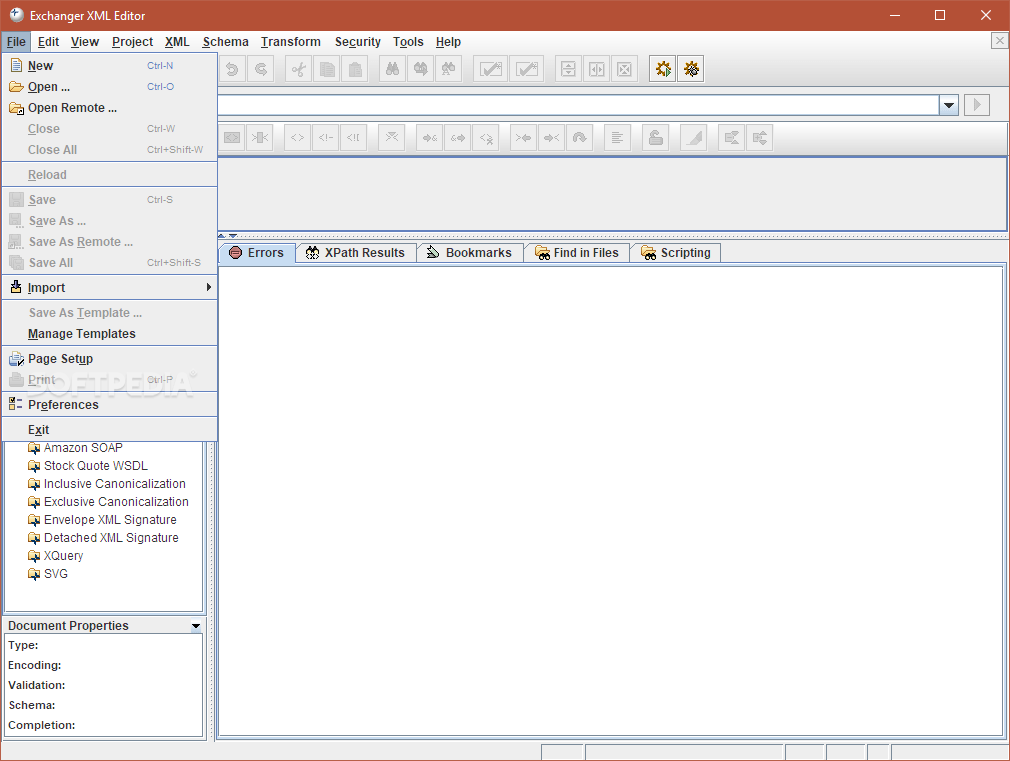
Task: Click the comment <!- icon
Action: coord(326,137)
